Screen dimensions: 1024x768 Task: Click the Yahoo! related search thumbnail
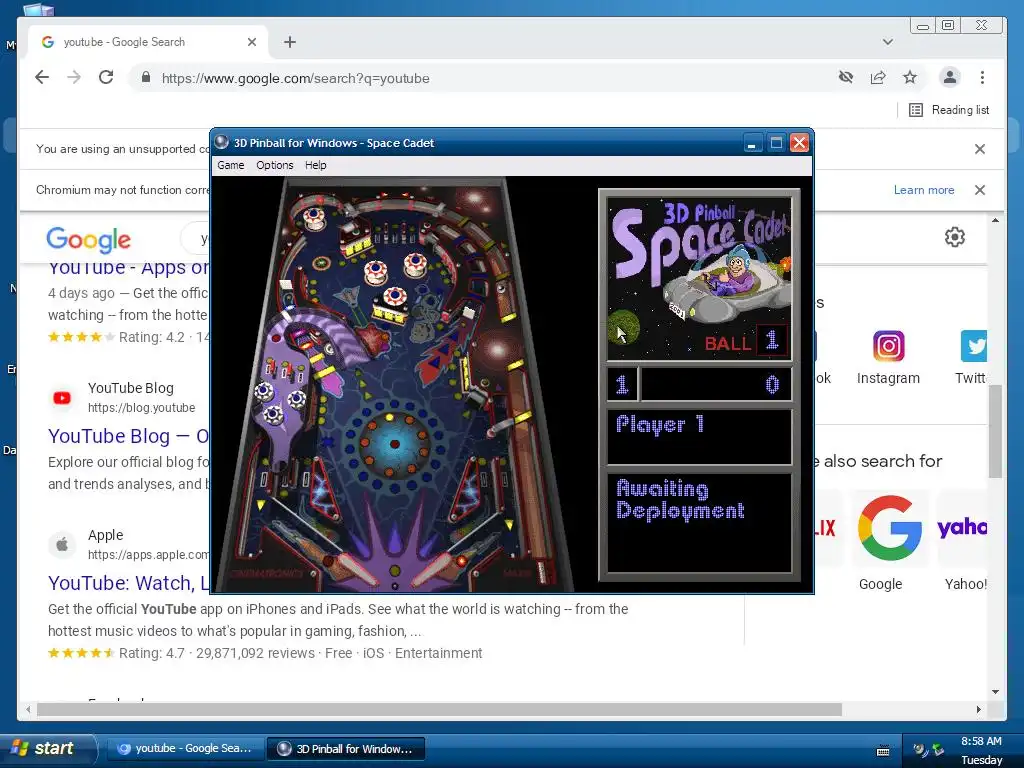(x=962, y=528)
